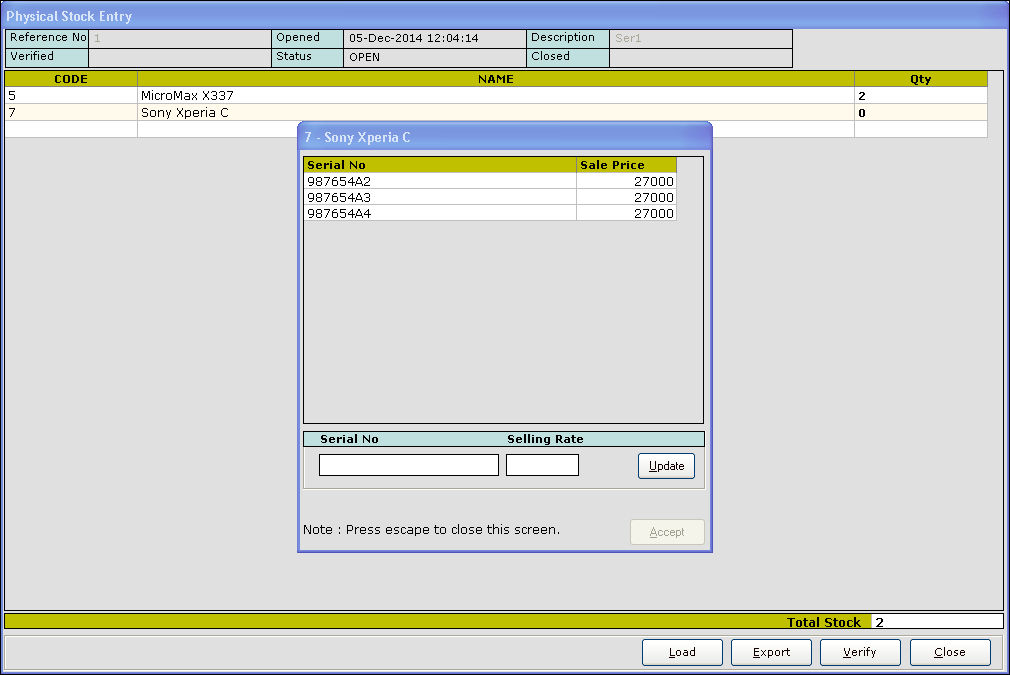Click the Total Stock value field

[937, 622]
